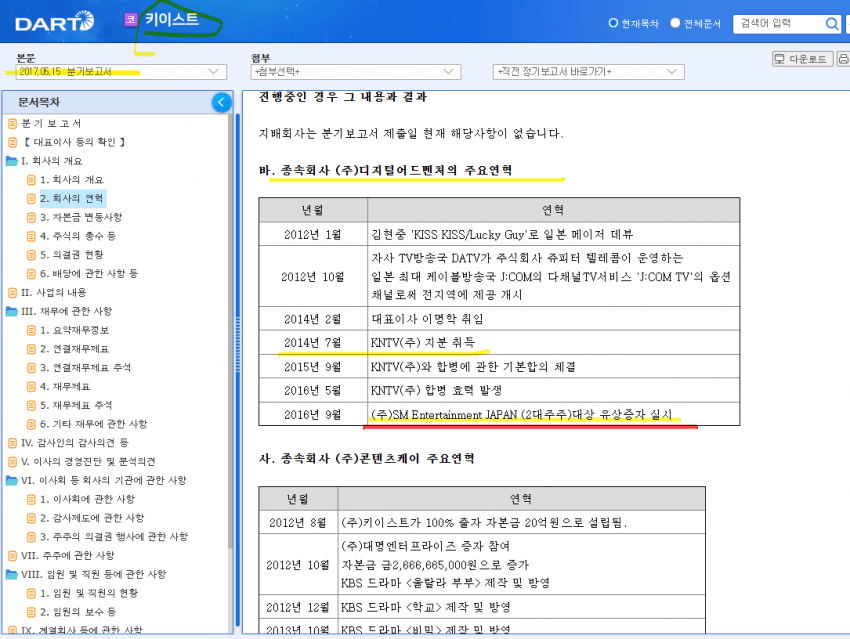Viewport: 850px width, 639px height.
Task: Click the 키이스트 company name
Action: coord(171,20)
